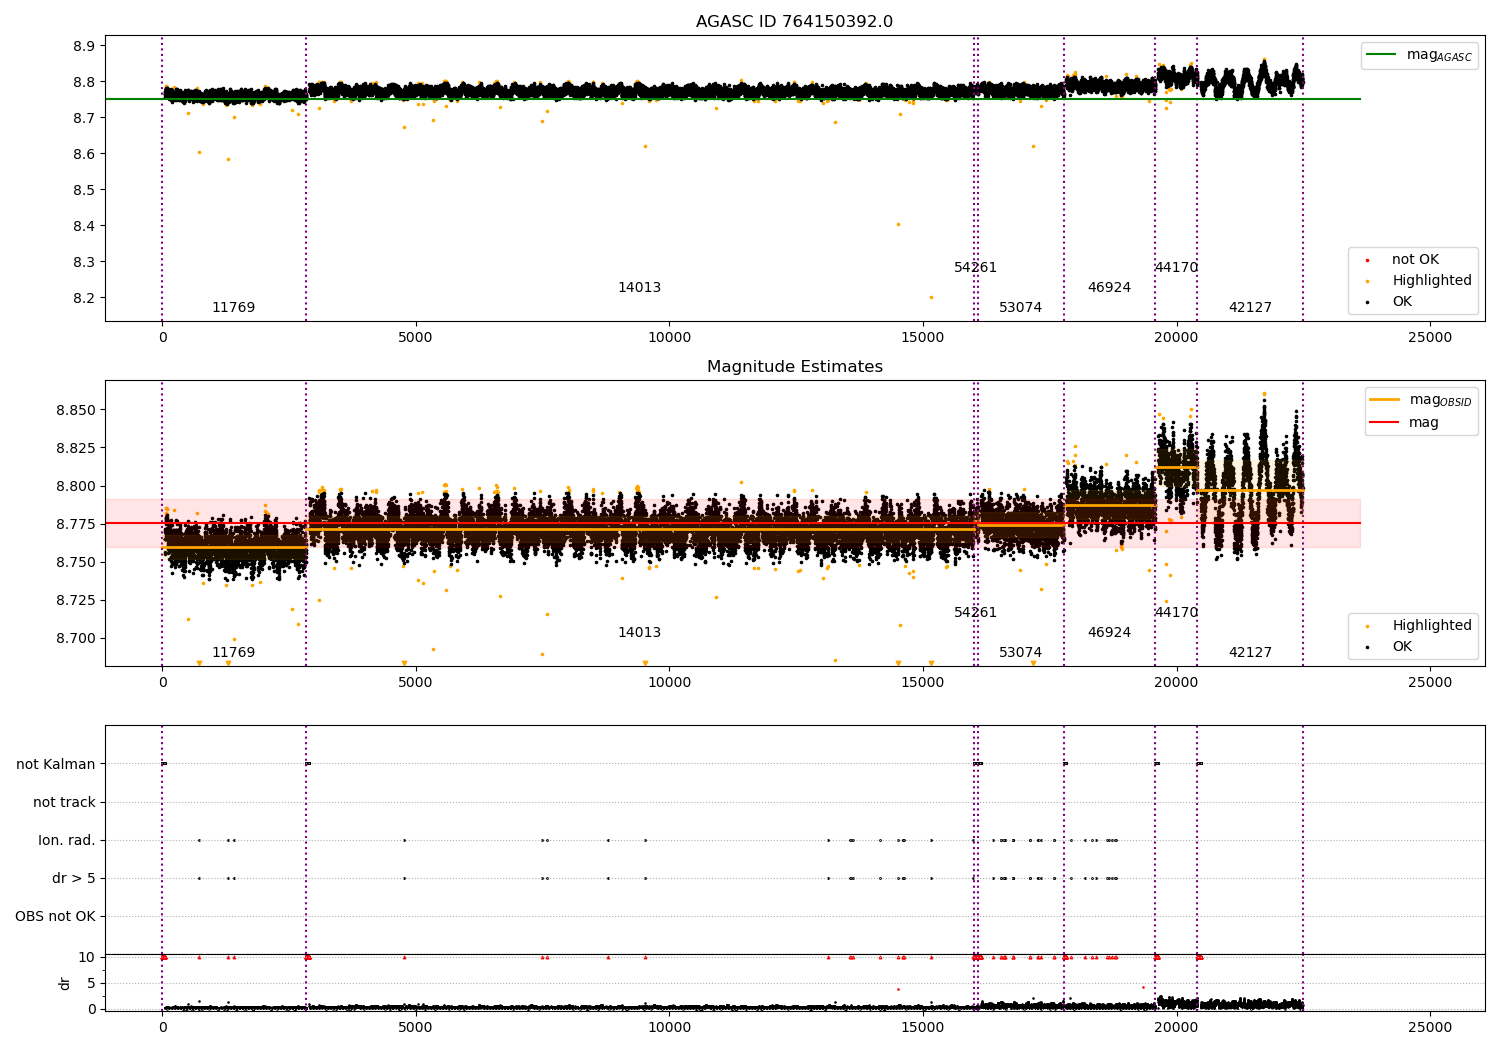Click the 8.2 y-axis tick label
Screen dimensions: 1500x1050
point(84,298)
